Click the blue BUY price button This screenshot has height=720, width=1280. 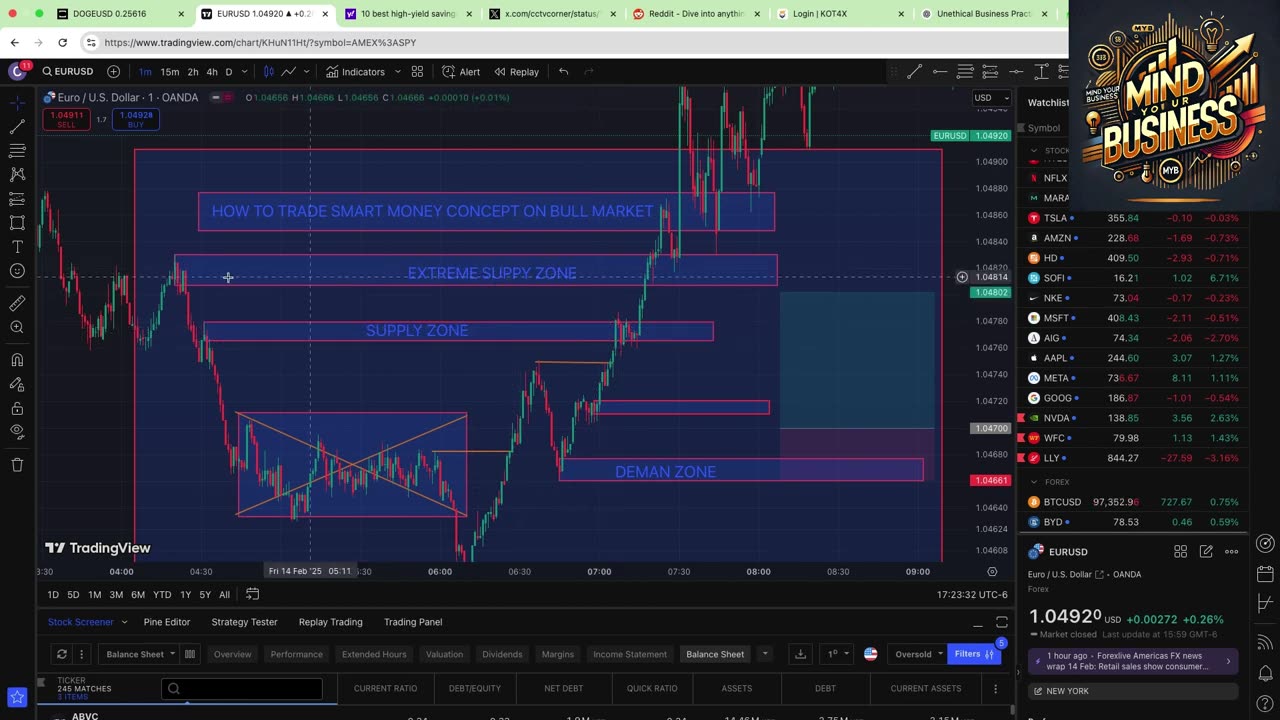(x=137, y=119)
